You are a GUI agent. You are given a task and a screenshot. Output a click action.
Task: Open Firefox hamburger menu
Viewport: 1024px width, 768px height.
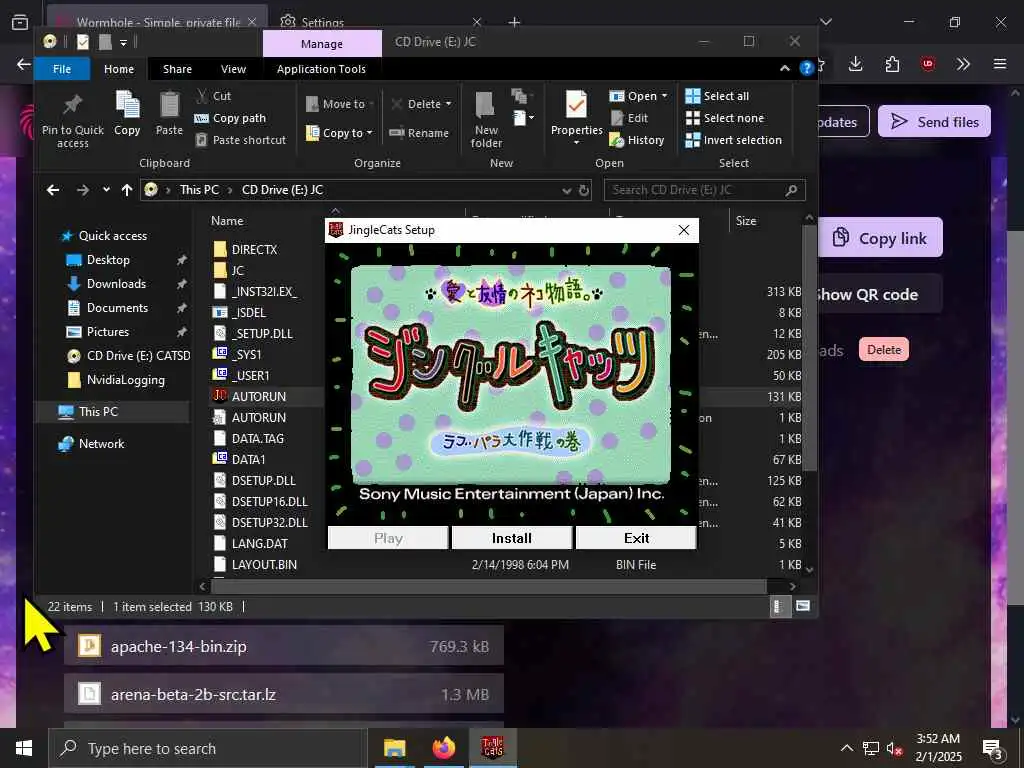point(999,64)
